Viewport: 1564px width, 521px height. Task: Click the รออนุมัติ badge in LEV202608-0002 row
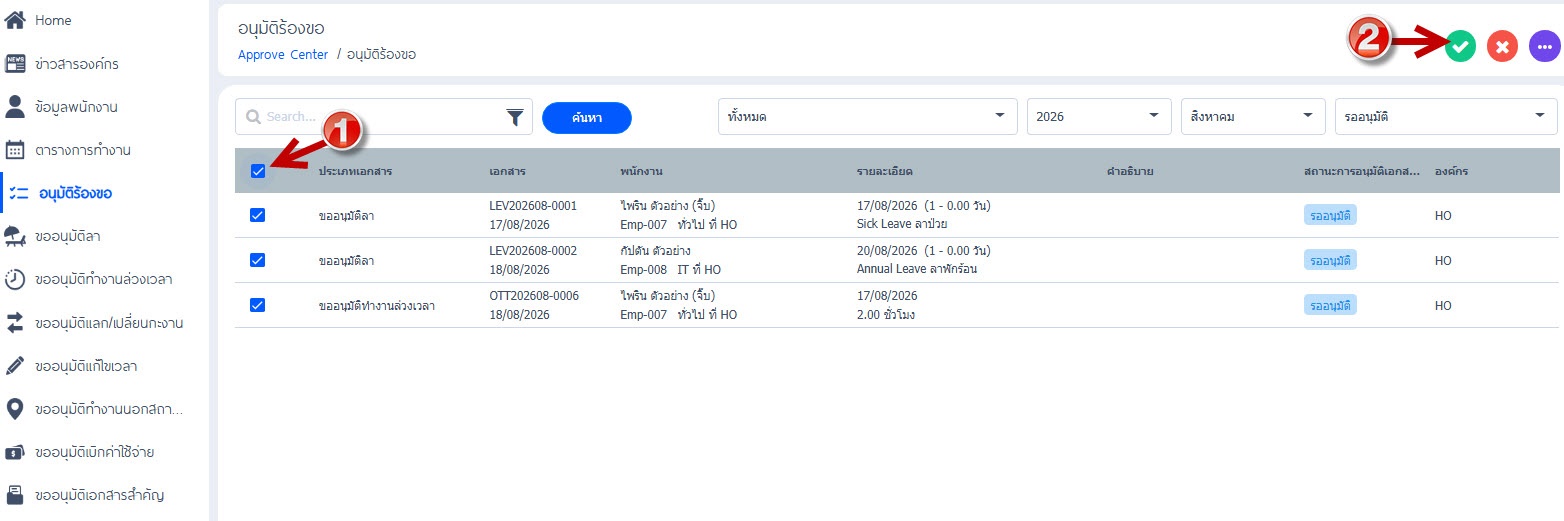[x=1330, y=260]
